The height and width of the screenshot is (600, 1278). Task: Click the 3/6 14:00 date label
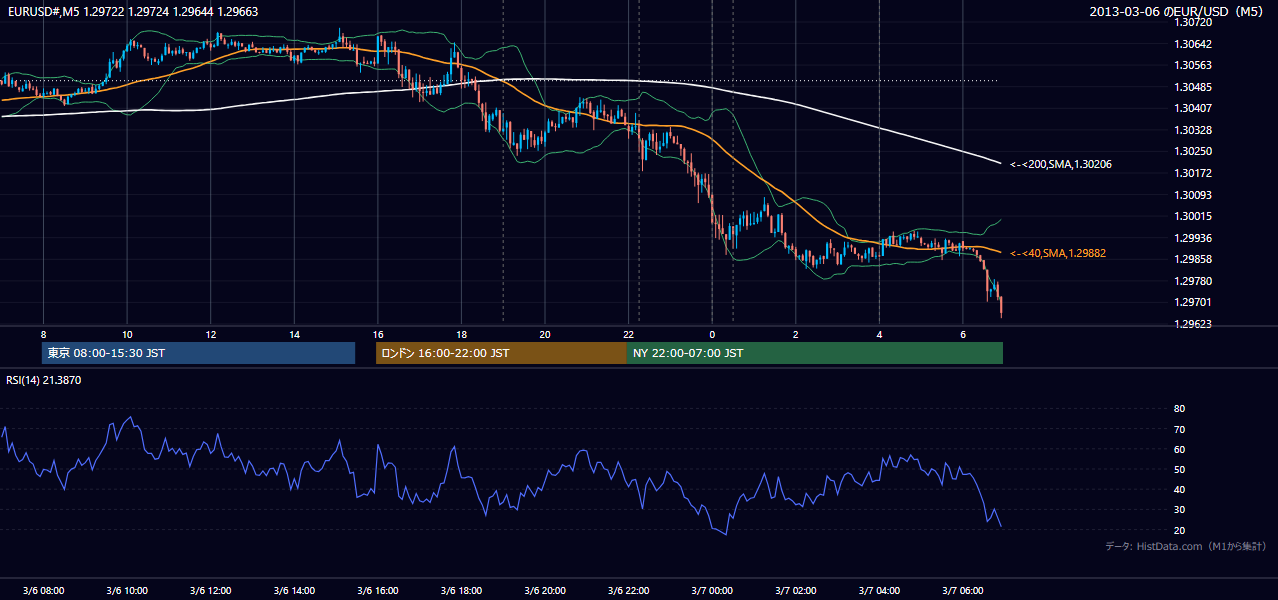tap(294, 590)
